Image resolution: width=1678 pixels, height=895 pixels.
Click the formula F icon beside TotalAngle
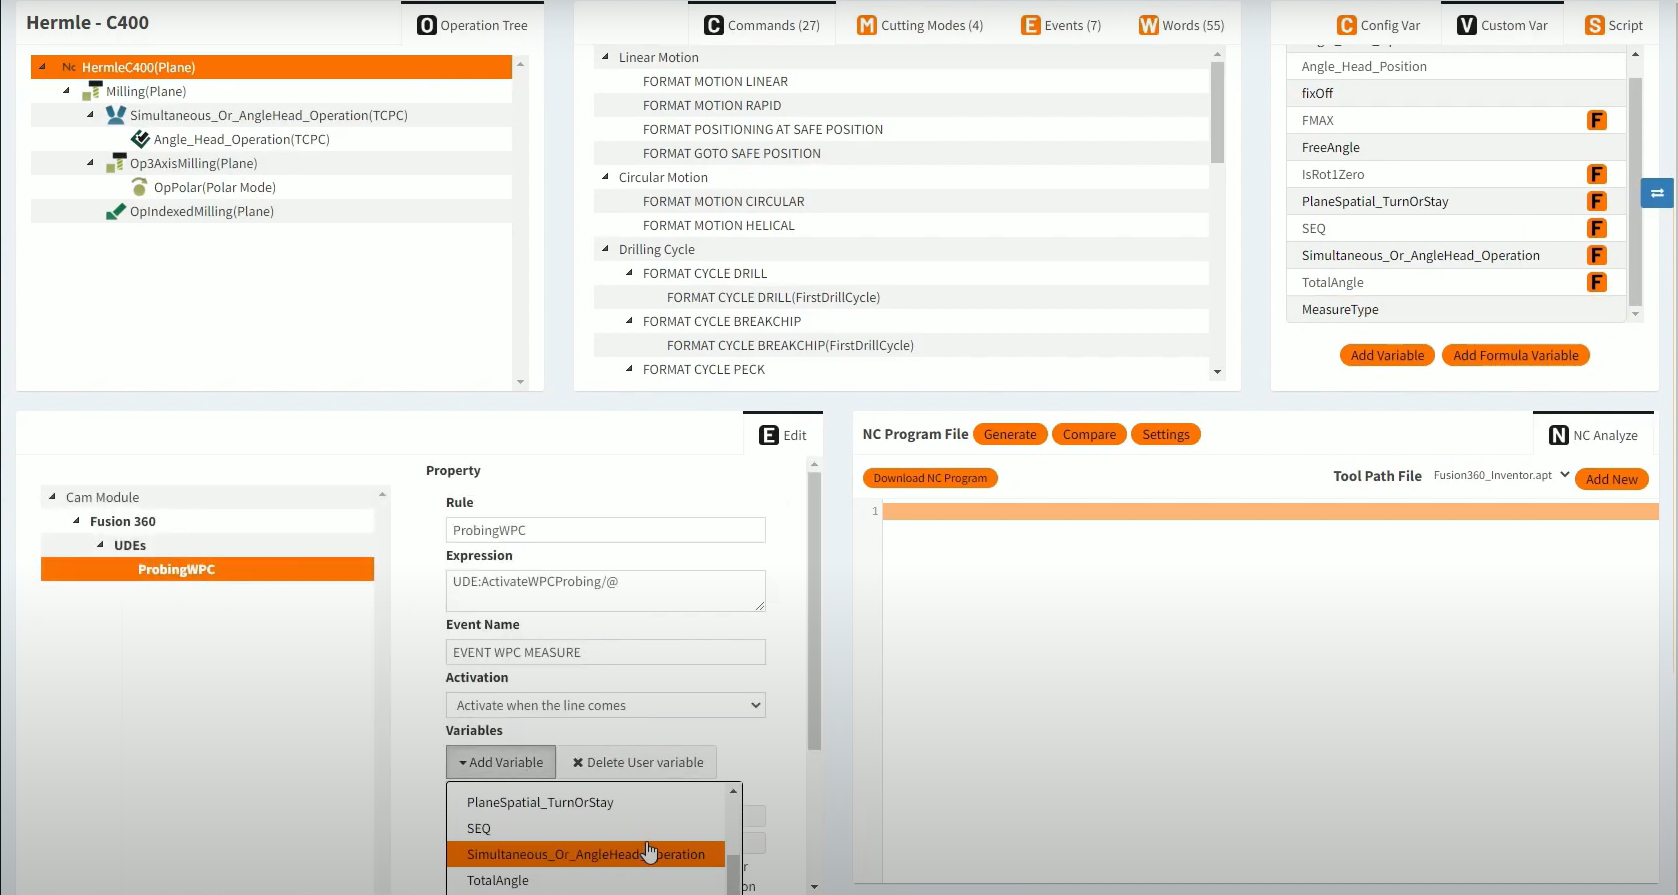1596,282
